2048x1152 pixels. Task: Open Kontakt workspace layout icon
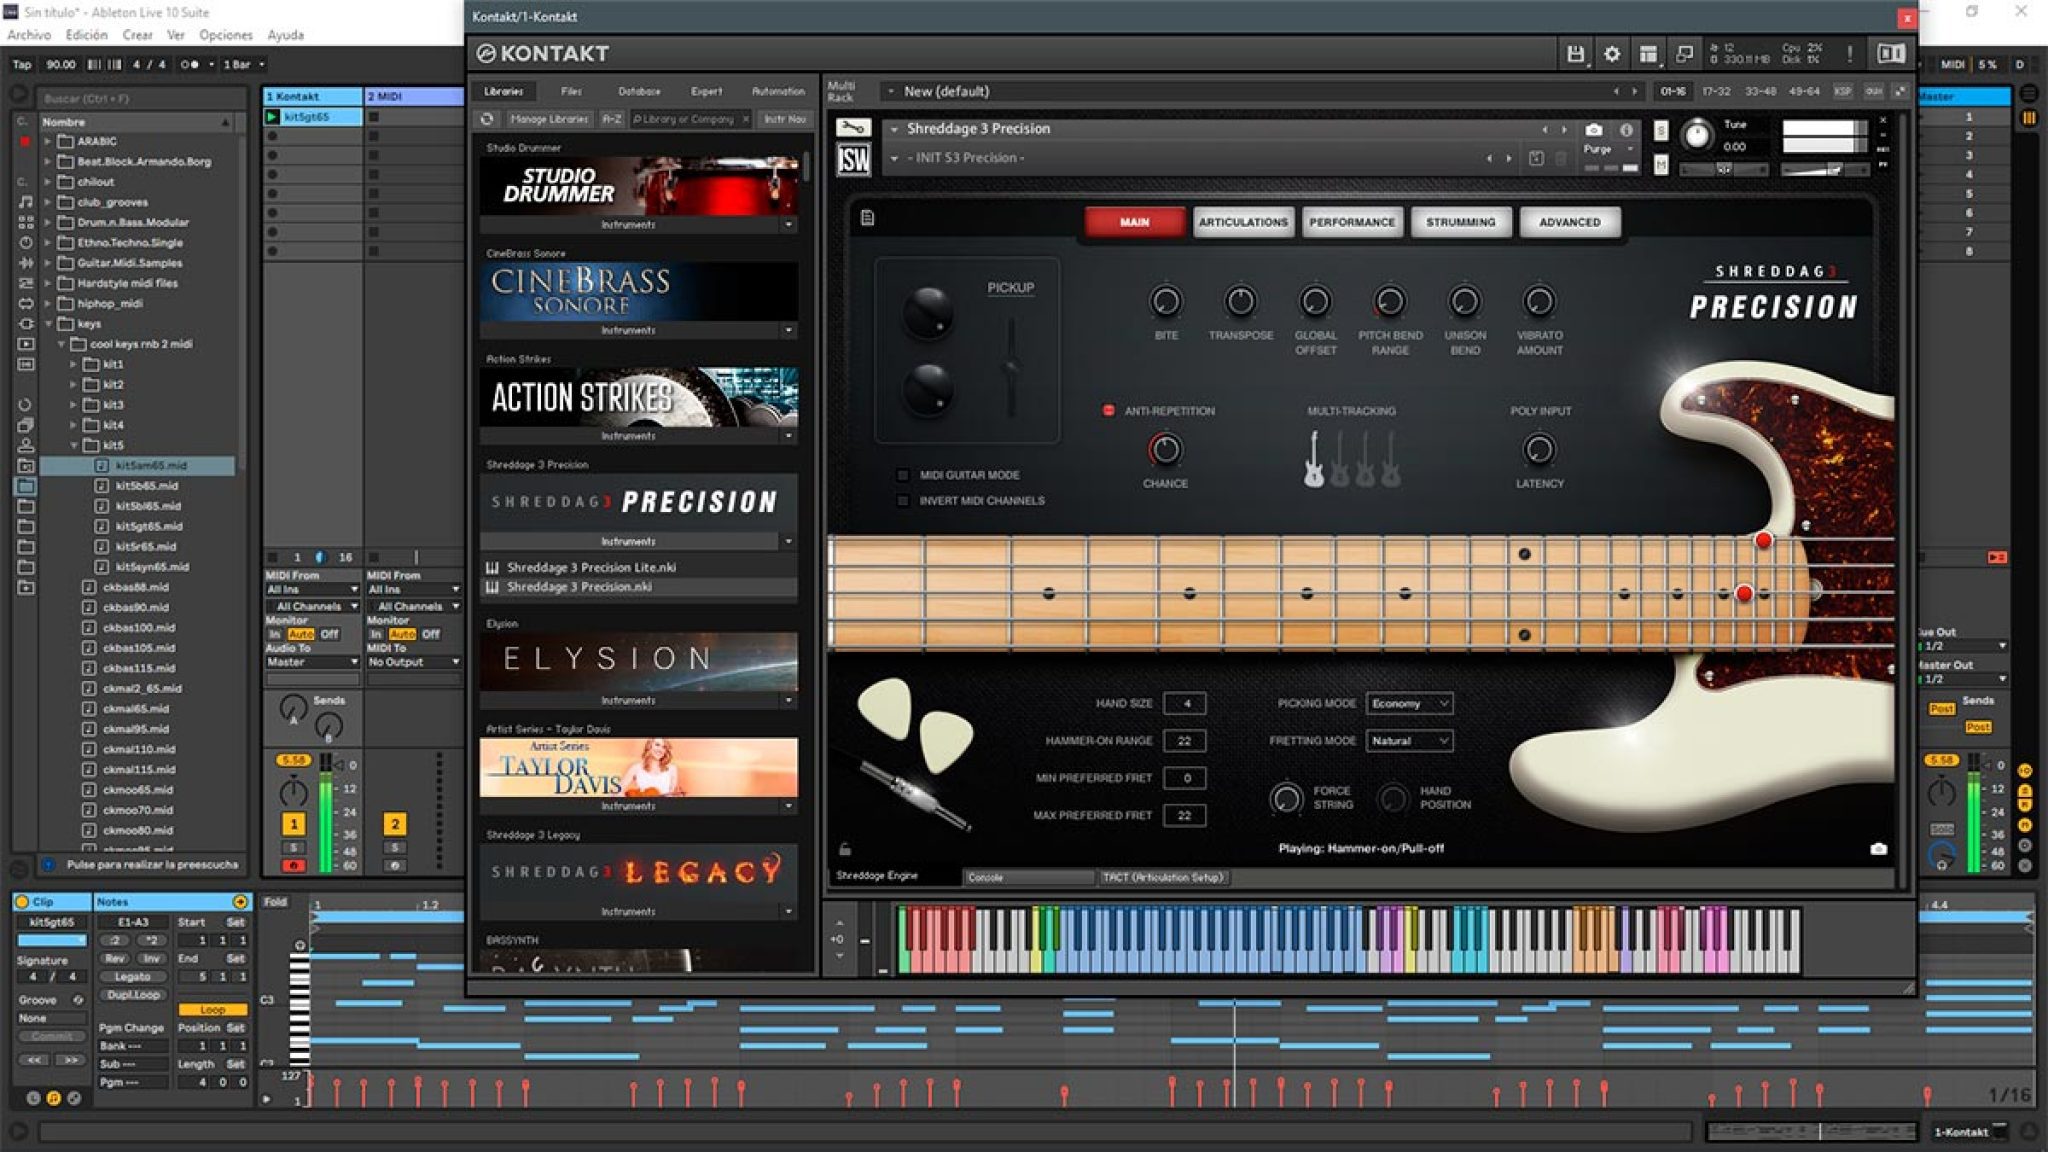[1648, 54]
